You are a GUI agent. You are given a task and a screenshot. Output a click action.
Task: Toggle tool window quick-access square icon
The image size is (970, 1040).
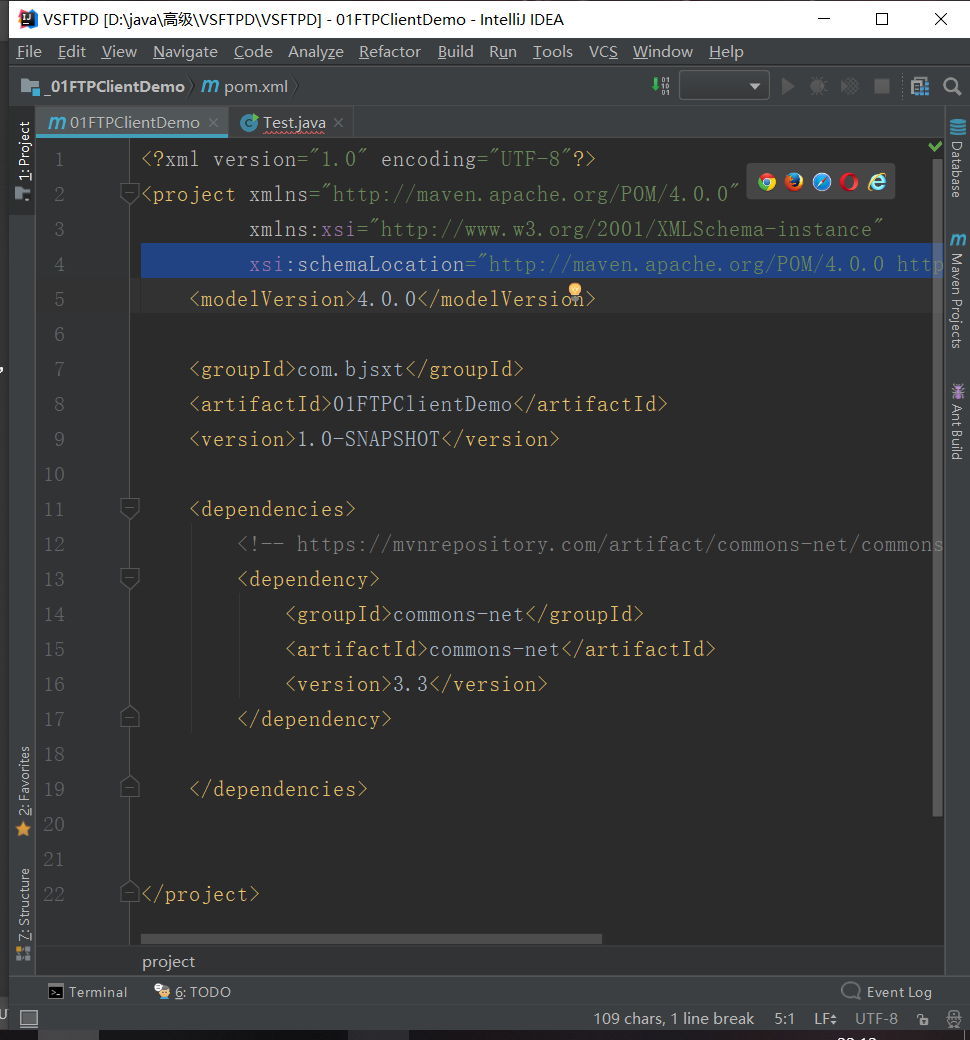pos(29,1018)
